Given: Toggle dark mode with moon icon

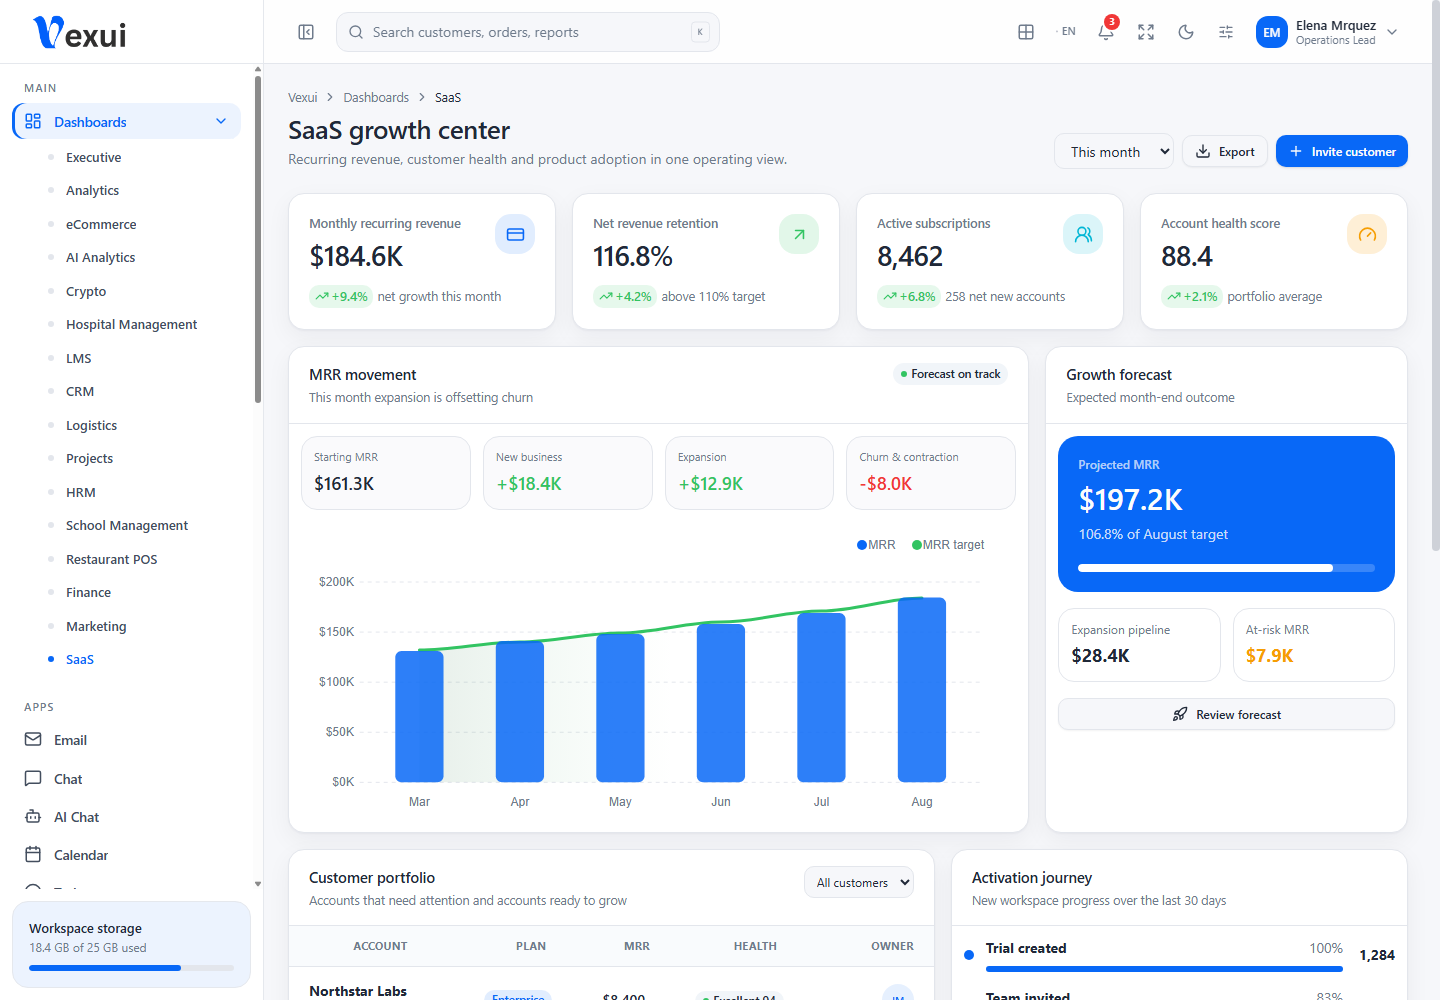Looking at the screenshot, I should [x=1186, y=32].
